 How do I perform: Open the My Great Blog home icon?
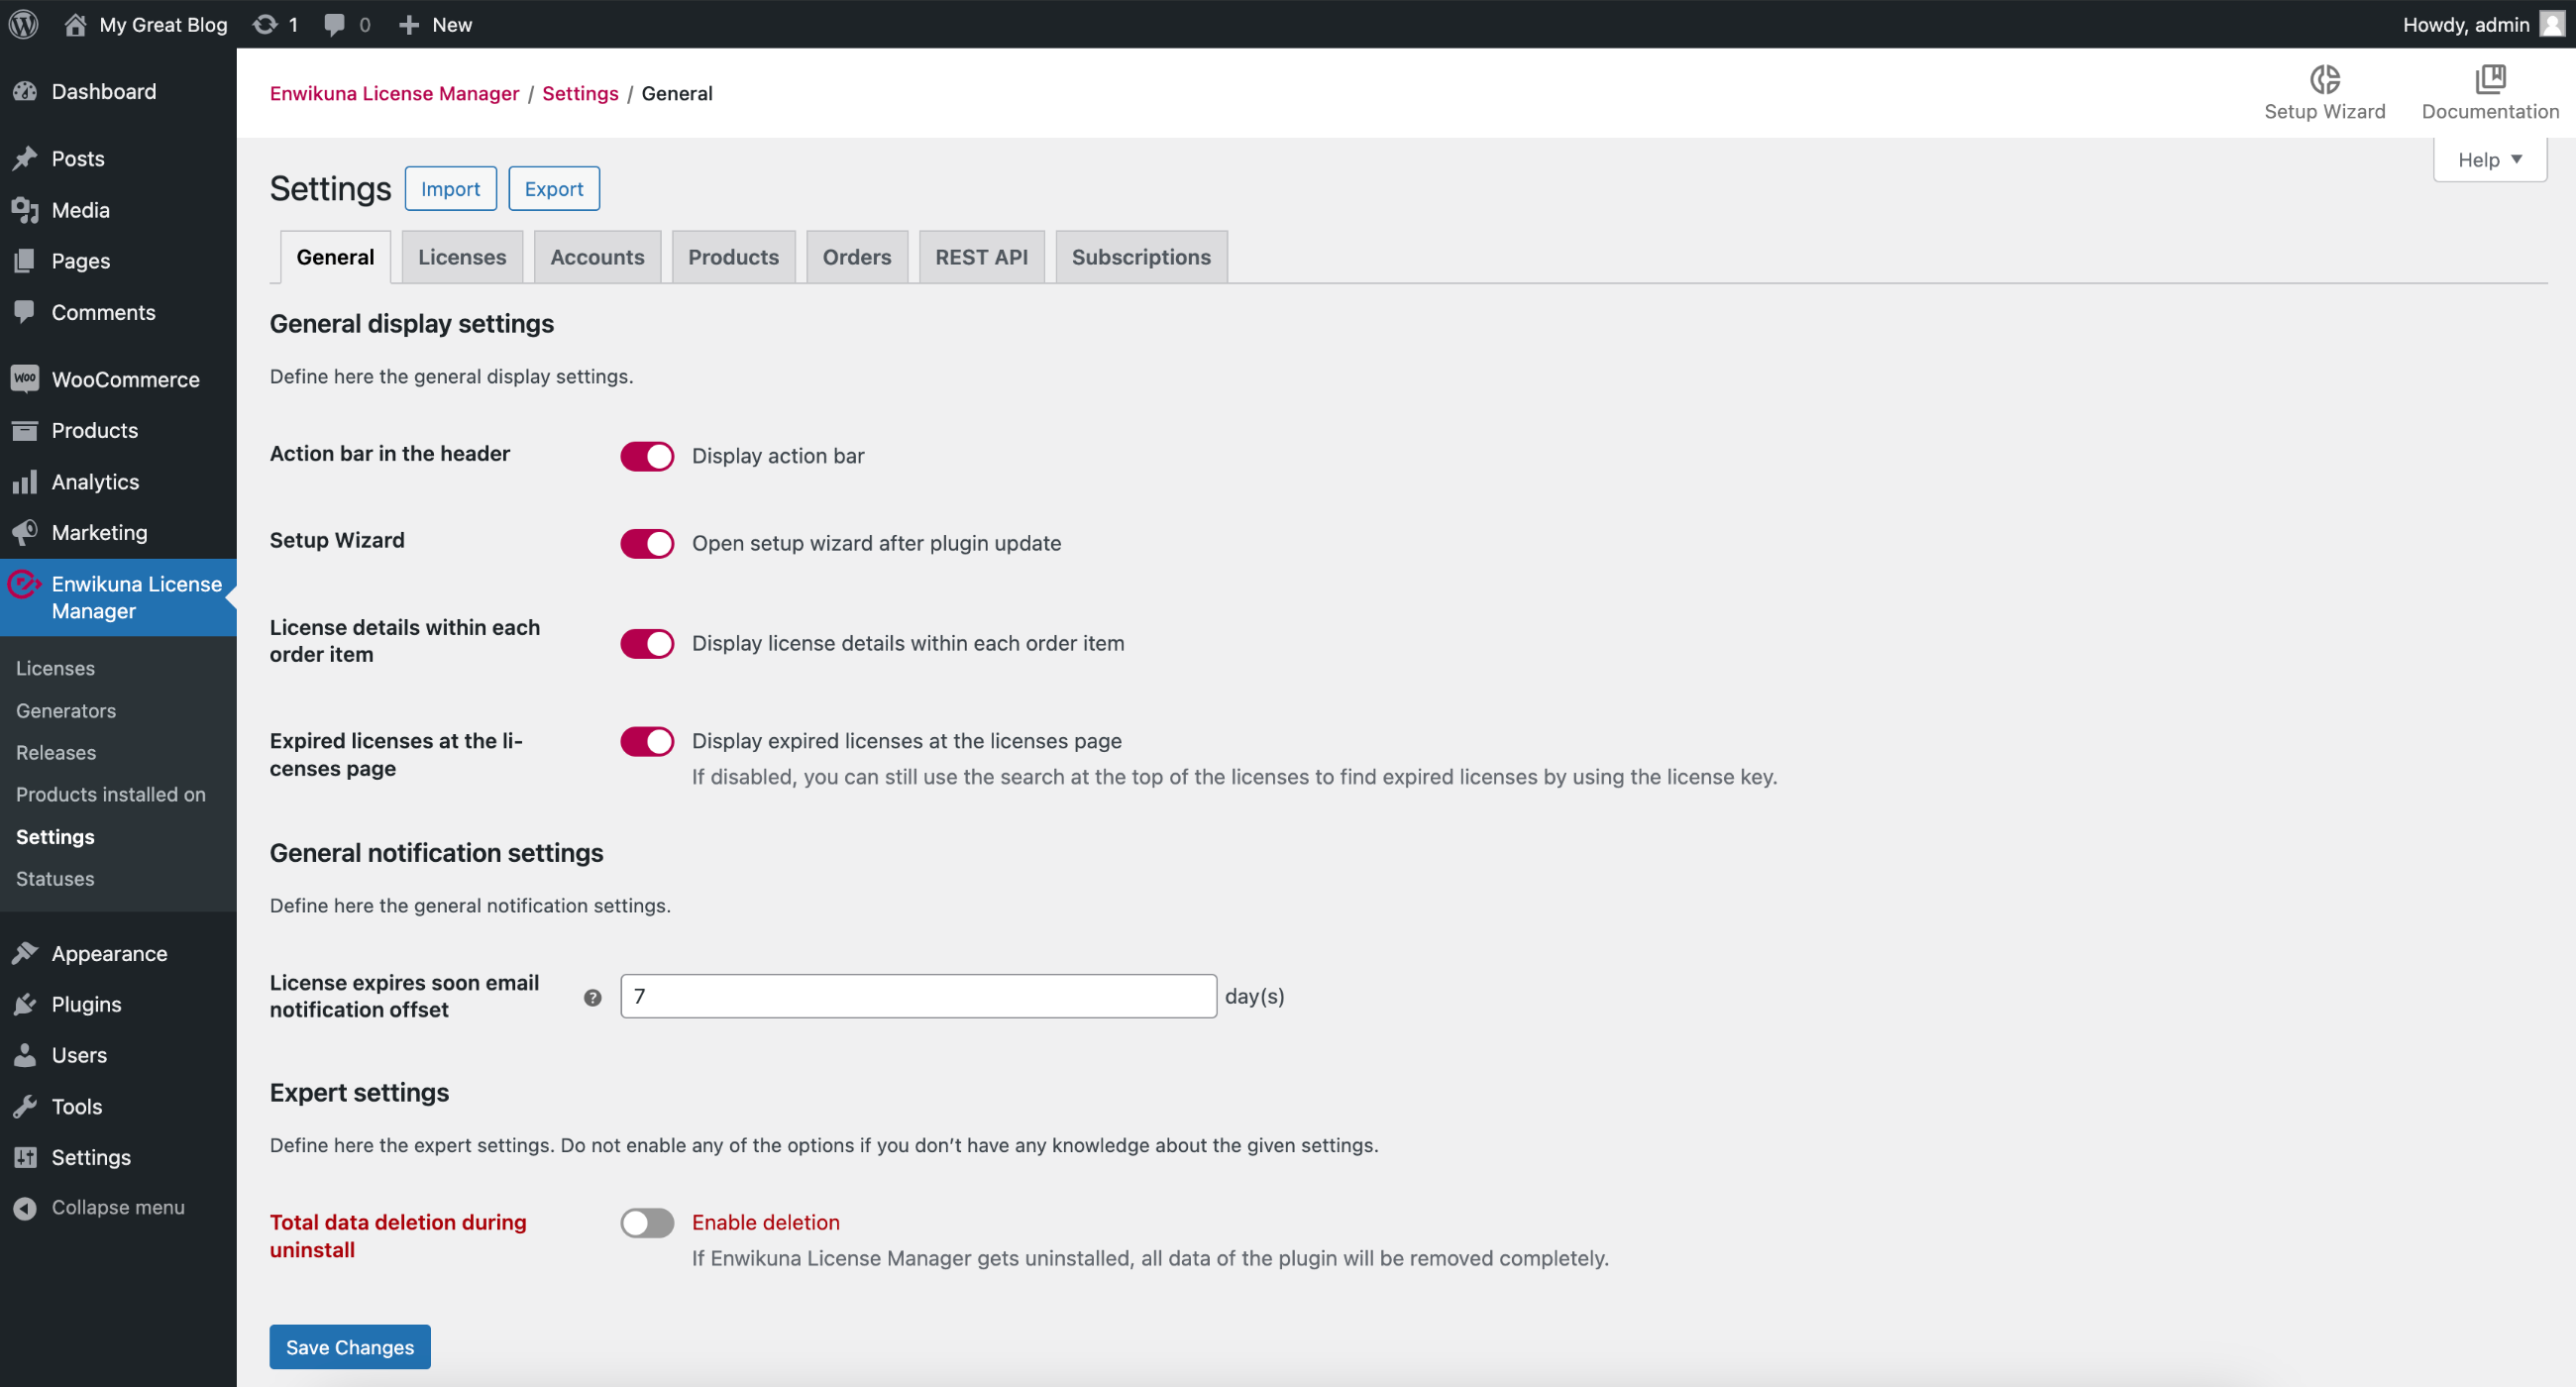point(75,24)
